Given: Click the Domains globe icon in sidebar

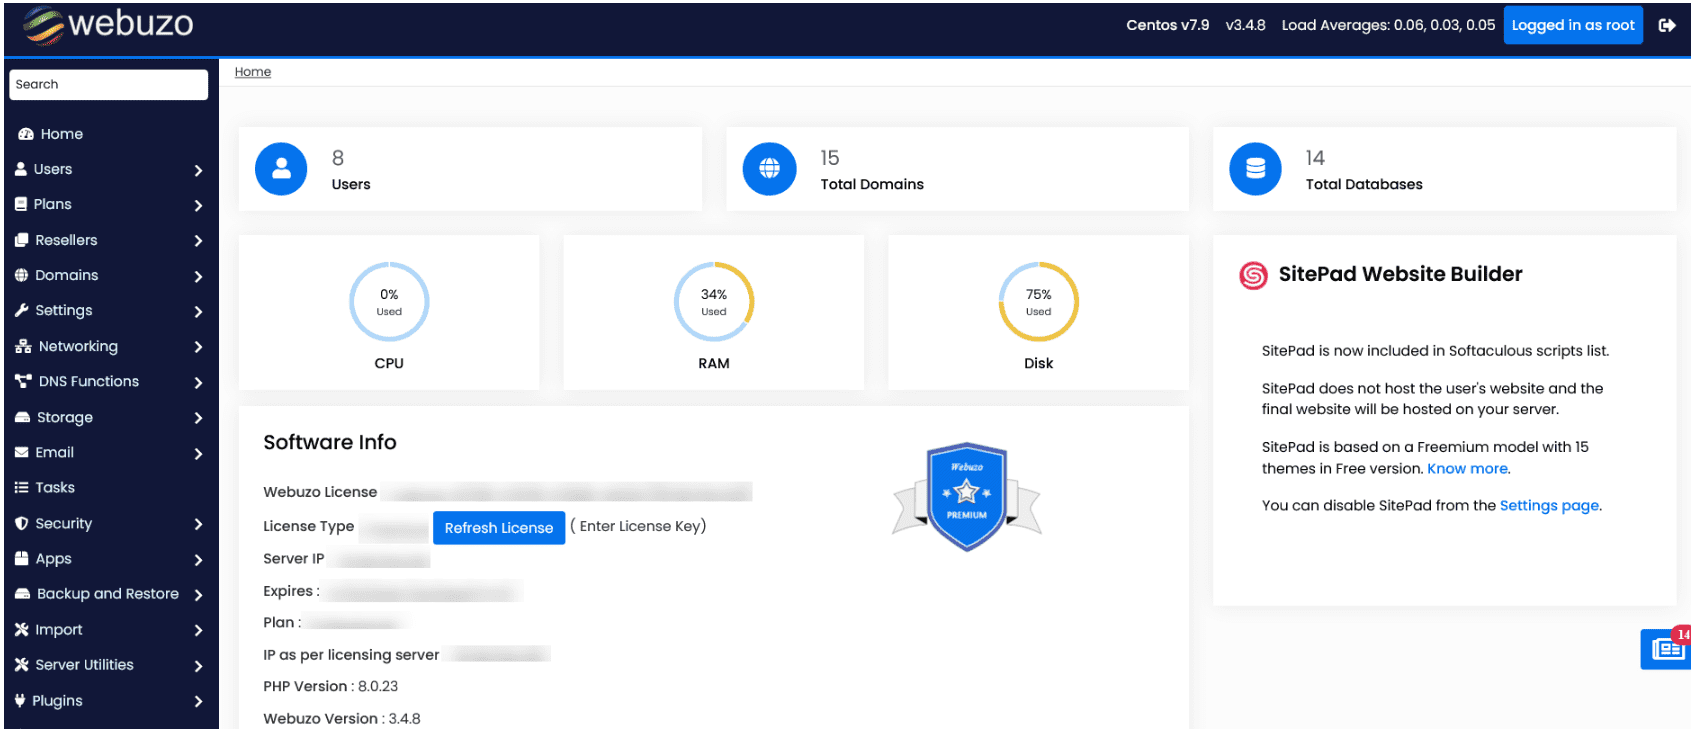Looking at the screenshot, I should [x=21, y=275].
